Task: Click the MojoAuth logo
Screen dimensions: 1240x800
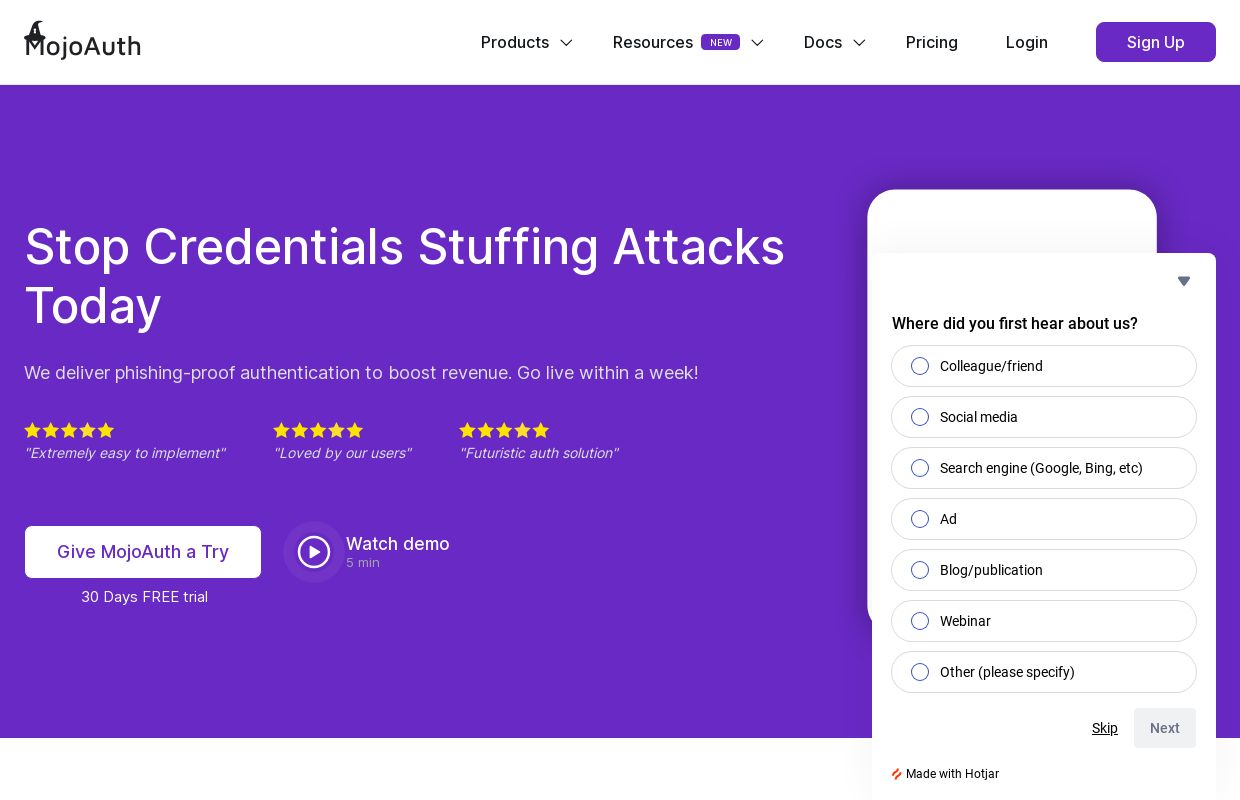Action: (x=82, y=41)
